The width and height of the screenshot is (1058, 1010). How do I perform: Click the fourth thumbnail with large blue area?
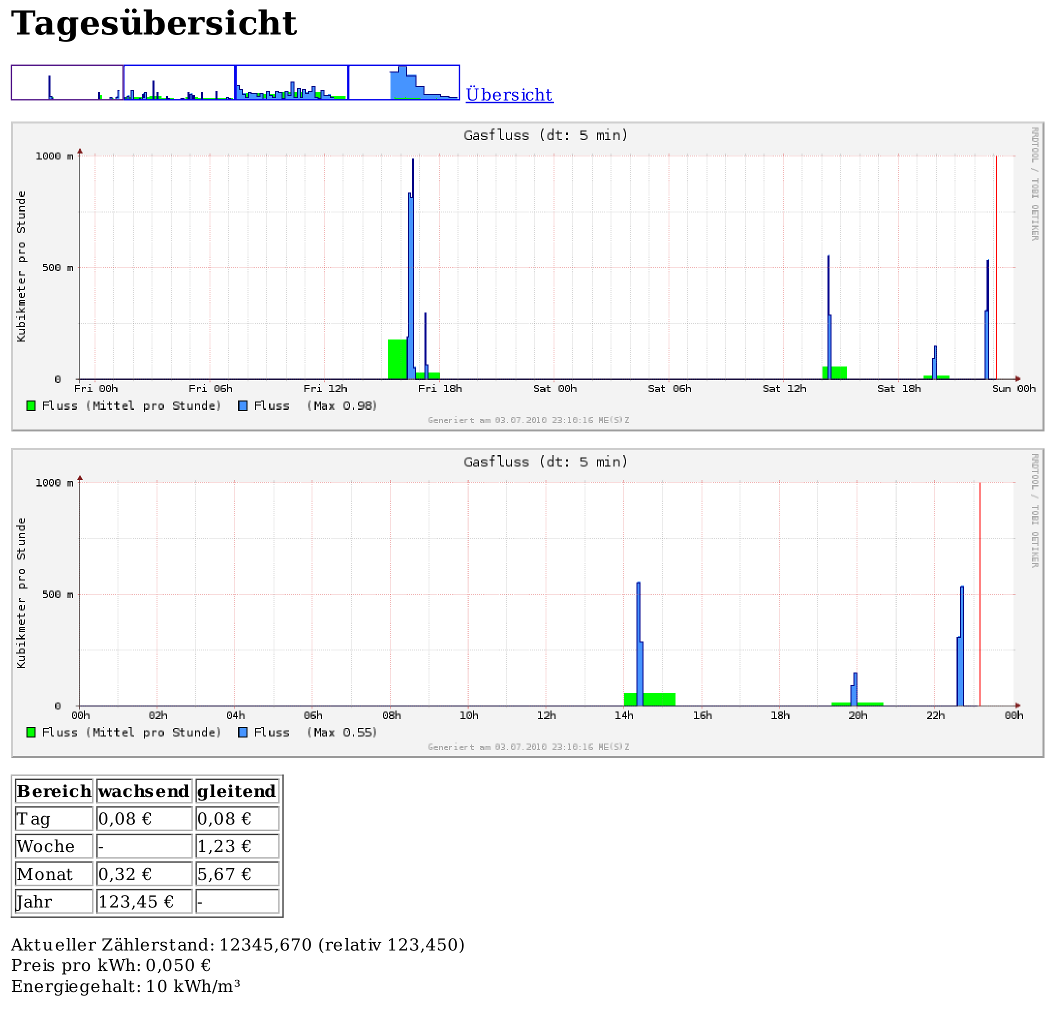click(404, 83)
